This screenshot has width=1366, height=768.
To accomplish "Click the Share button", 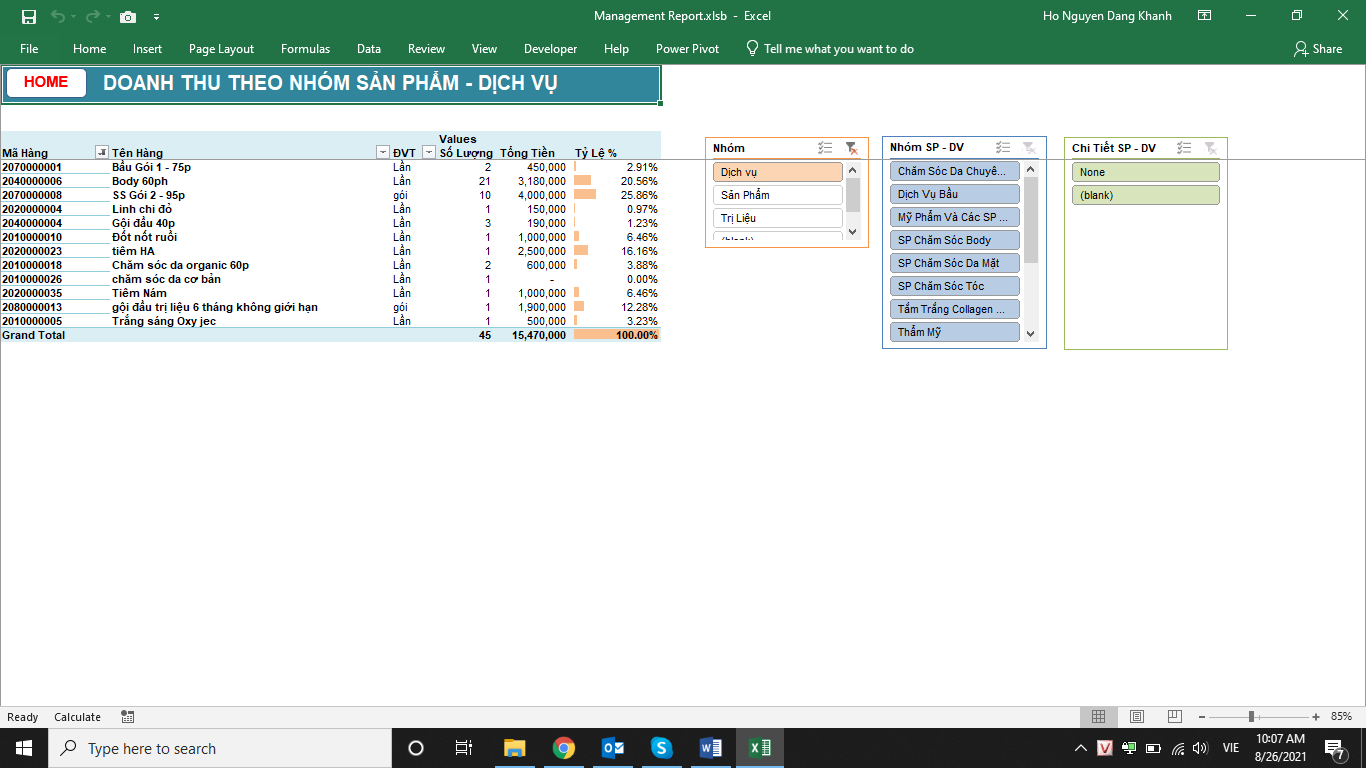I will [x=1318, y=48].
